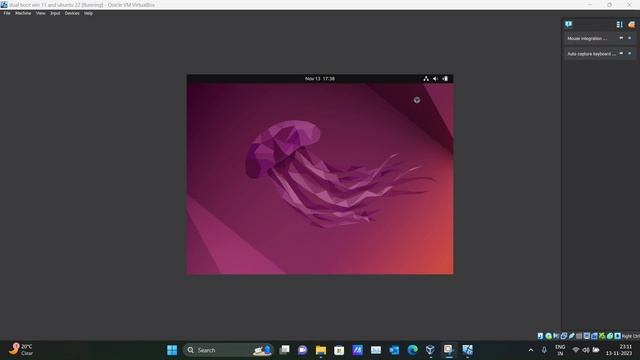Click the microphone icon in system tray

[544, 350]
